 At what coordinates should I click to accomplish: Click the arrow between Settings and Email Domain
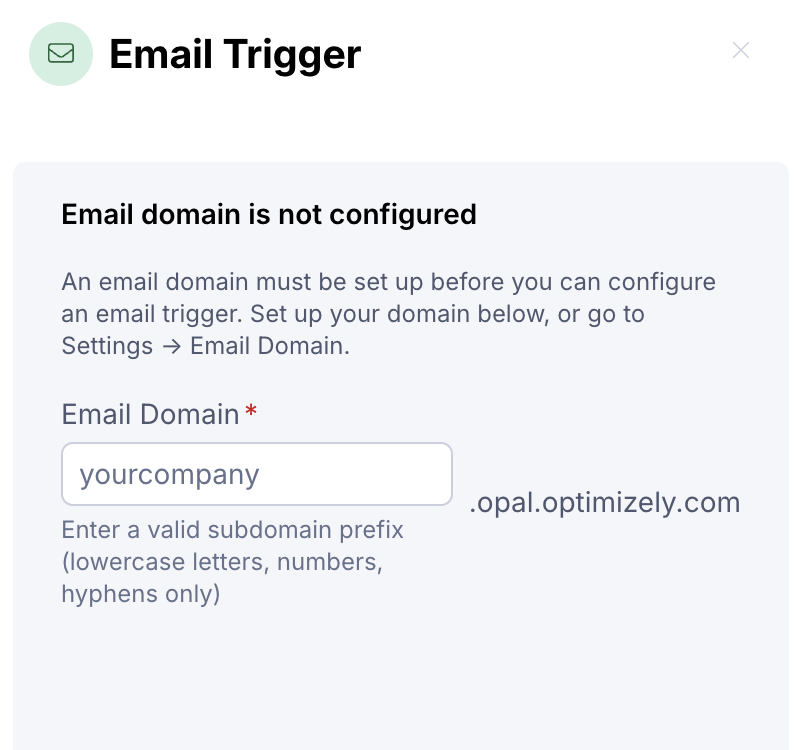coord(171,346)
